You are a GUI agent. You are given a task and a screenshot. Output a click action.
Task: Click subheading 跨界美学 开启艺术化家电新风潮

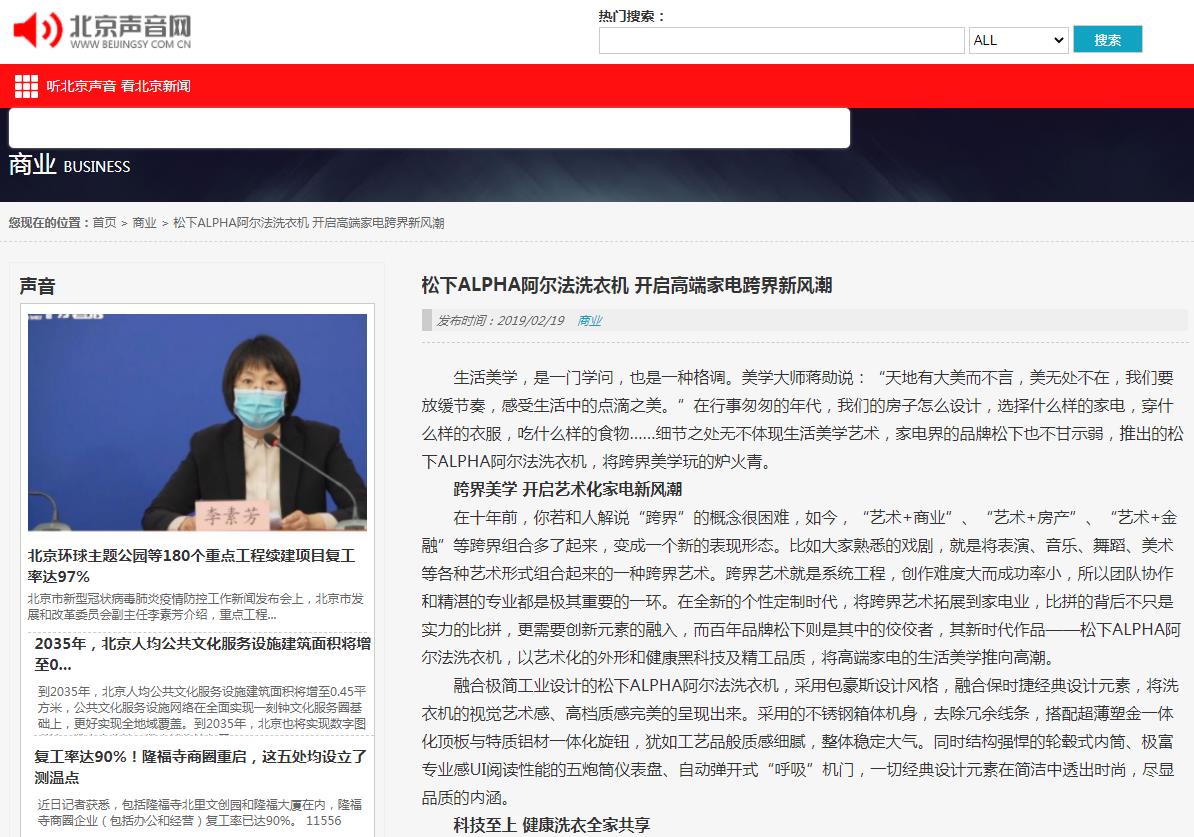coord(567,489)
